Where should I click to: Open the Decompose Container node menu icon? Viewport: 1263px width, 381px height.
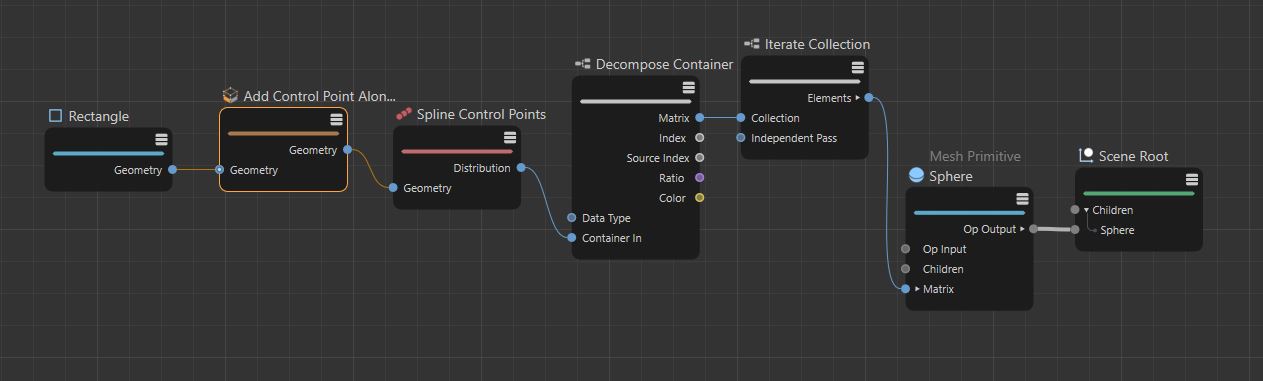tap(689, 87)
